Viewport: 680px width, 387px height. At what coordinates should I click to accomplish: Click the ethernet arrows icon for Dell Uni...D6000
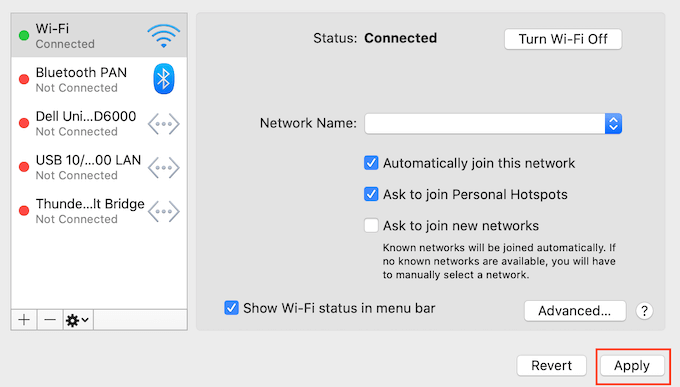163,124
